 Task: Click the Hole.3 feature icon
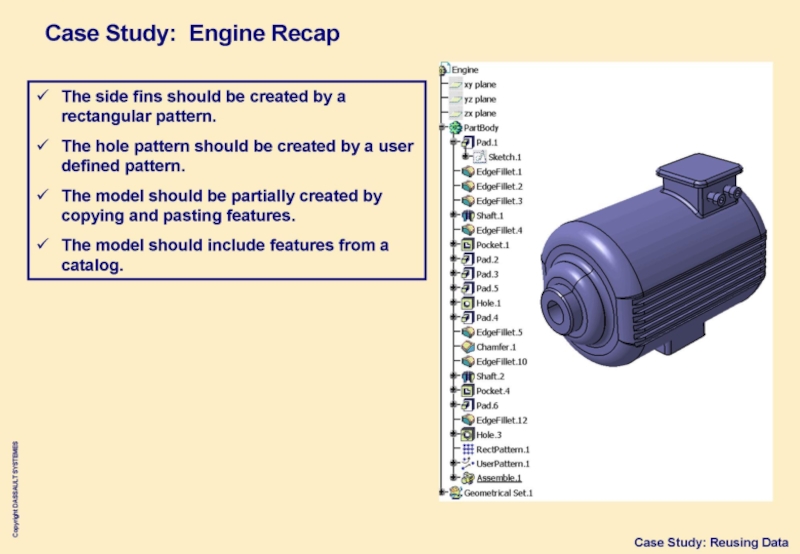[468, 434]
